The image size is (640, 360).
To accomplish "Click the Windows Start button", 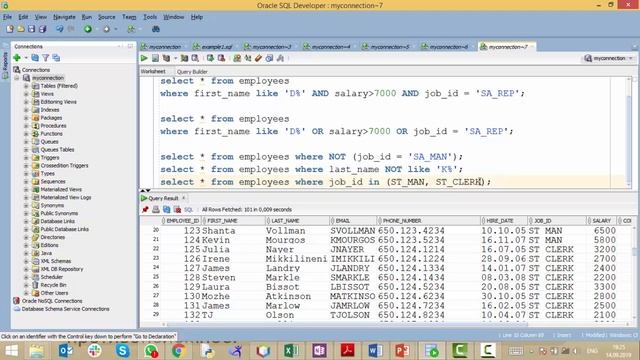I will (x=11, y=351).
